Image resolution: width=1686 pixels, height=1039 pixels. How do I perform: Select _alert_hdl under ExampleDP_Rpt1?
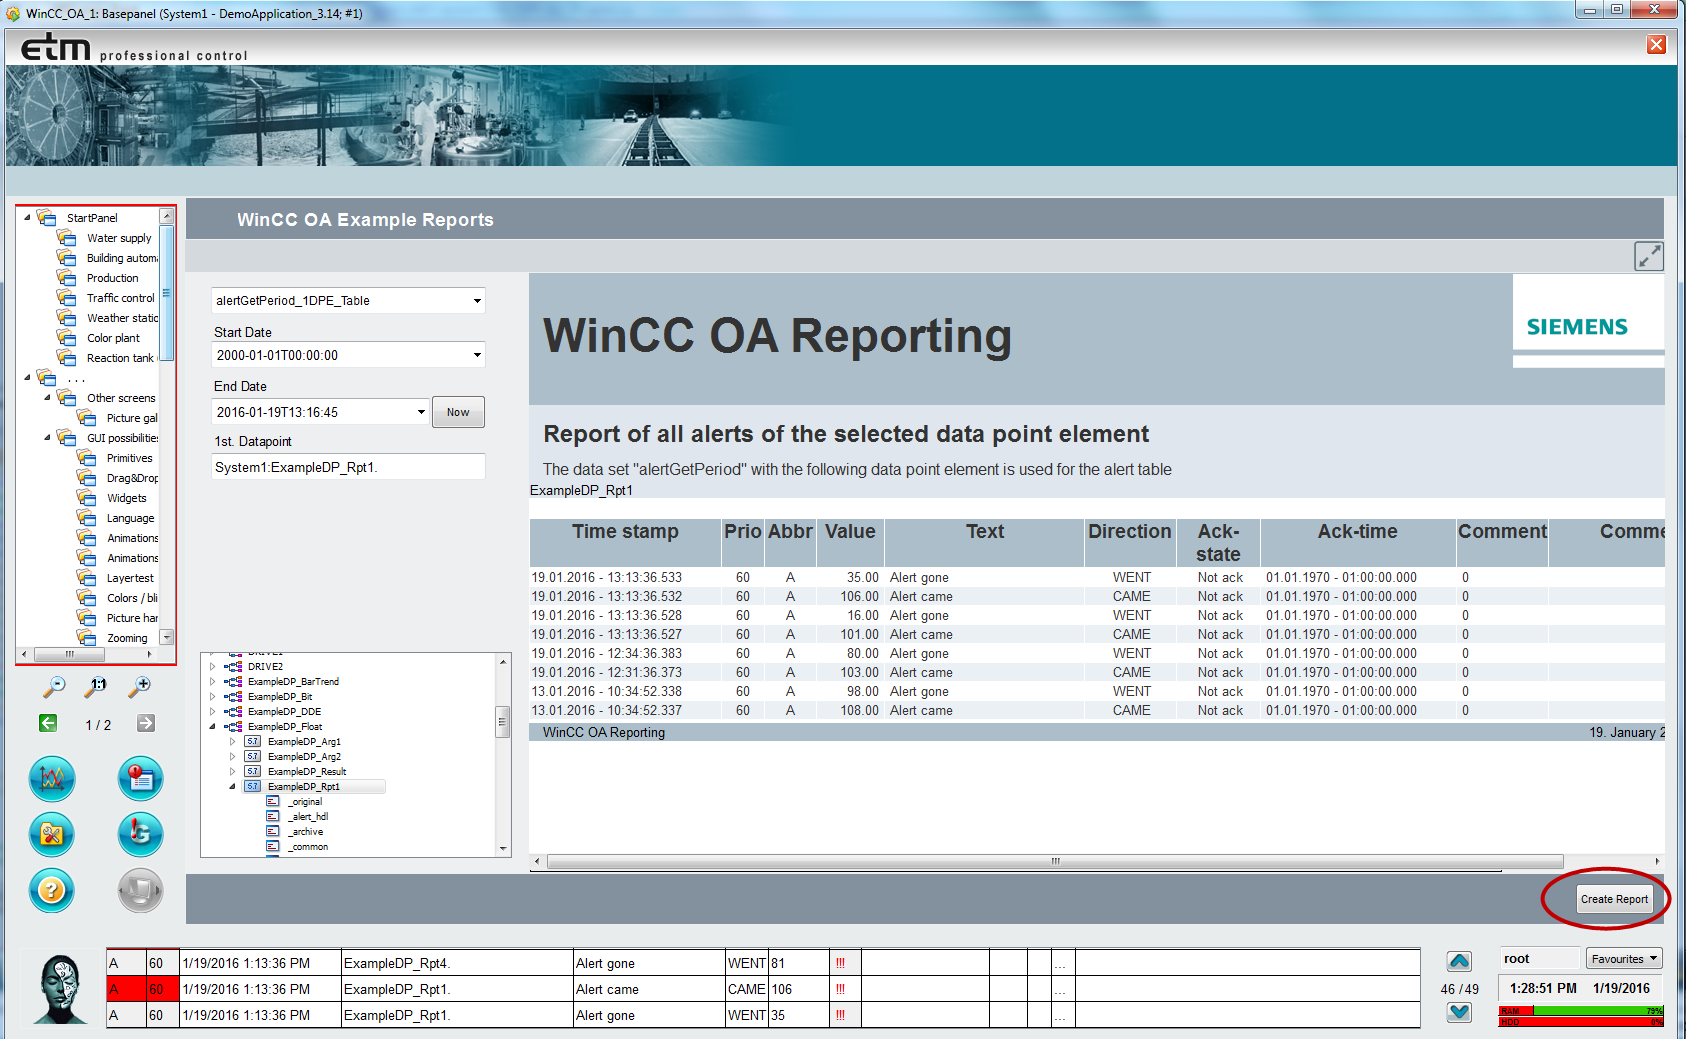308,817
